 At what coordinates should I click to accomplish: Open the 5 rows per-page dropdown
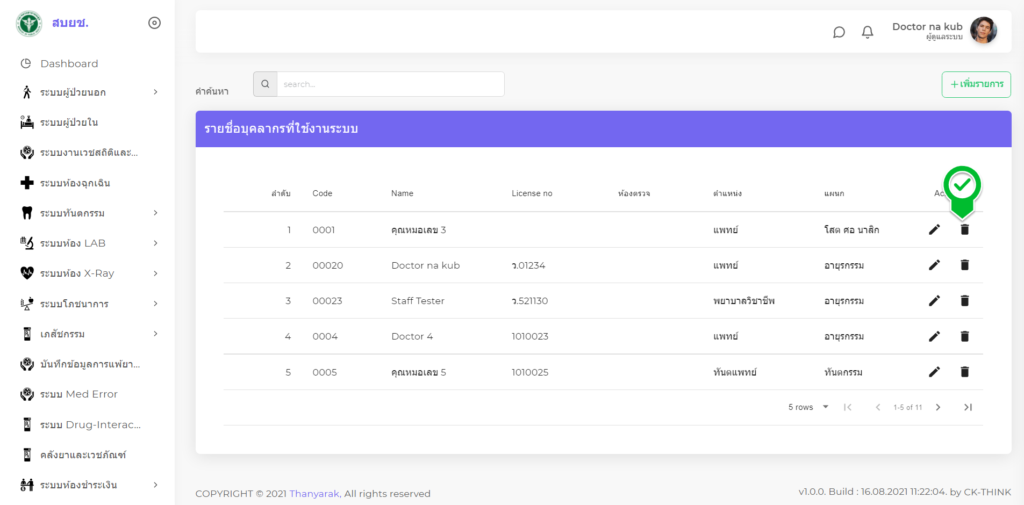click(x=808, y=407)
